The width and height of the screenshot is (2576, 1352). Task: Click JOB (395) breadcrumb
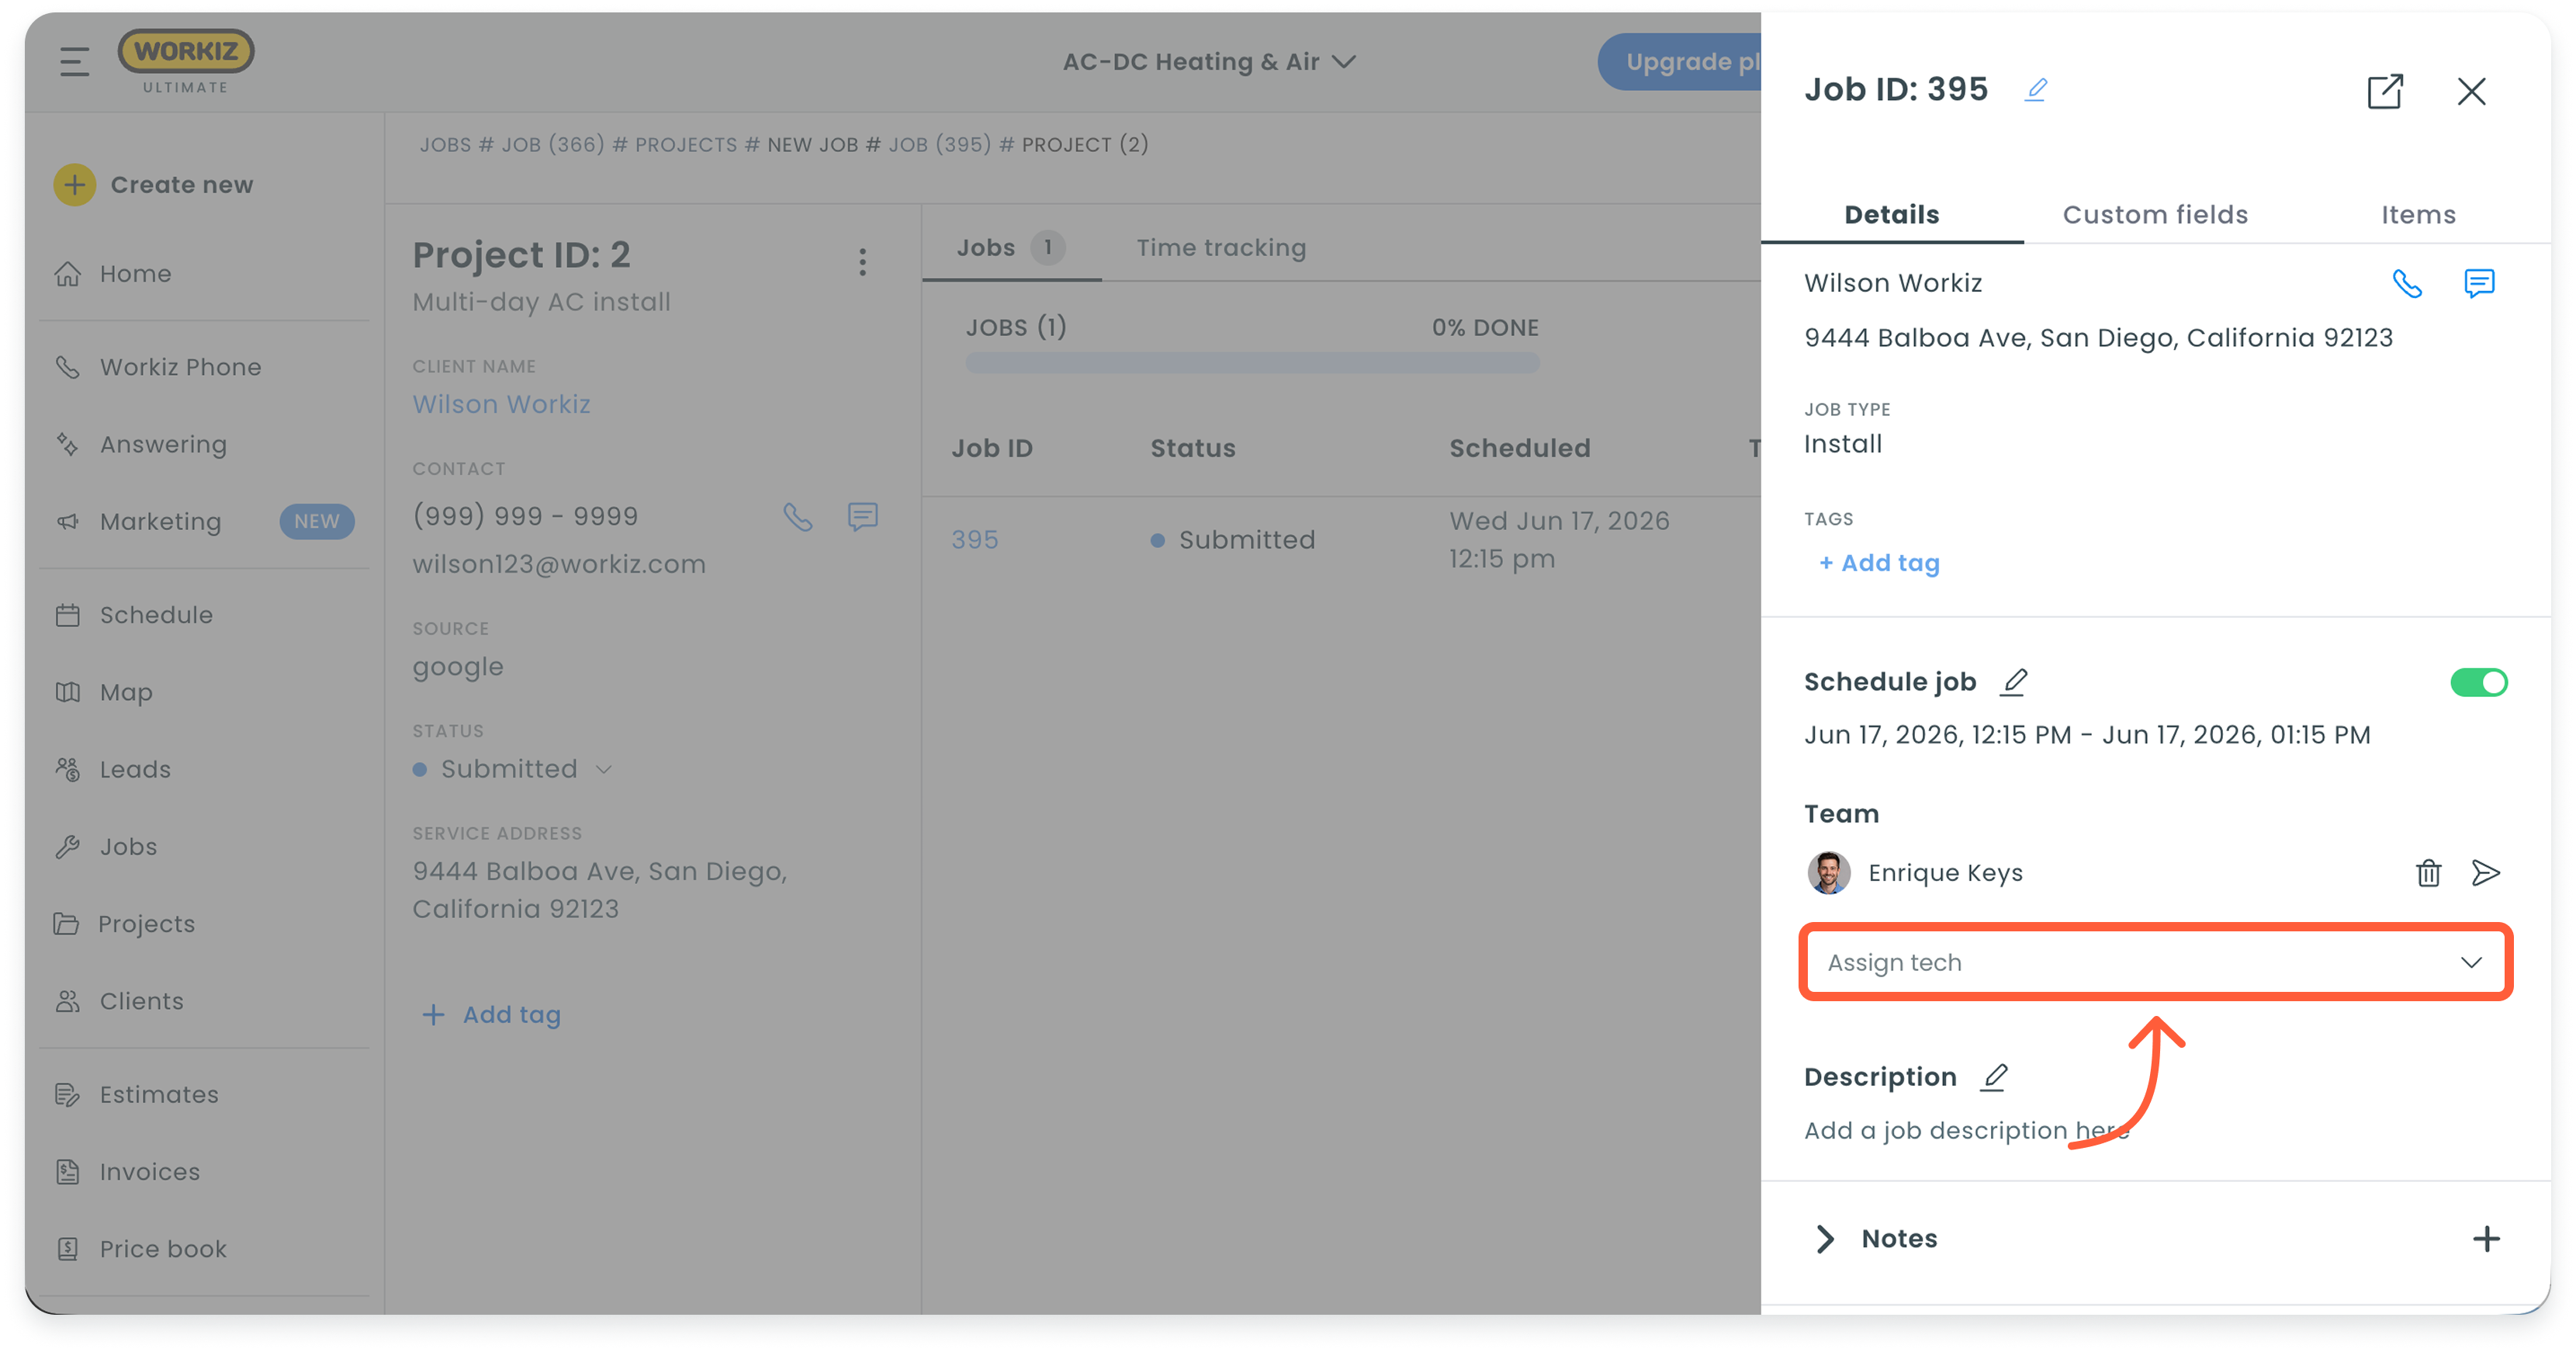(x=940, y=145)
